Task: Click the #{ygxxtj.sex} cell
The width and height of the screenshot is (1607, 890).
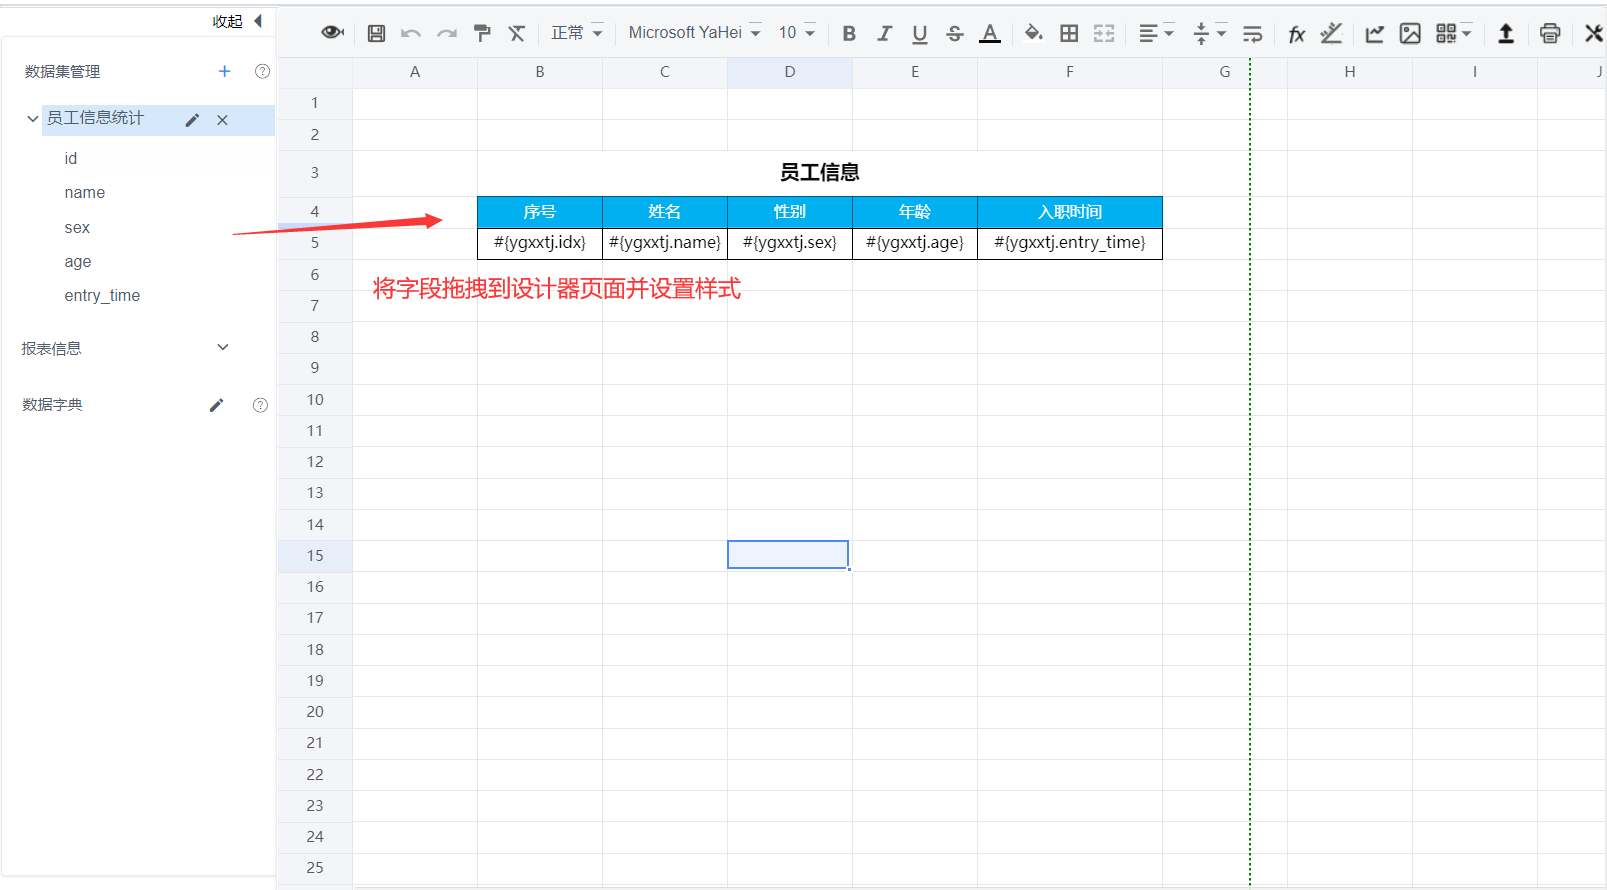Action: click(x=790, y=243)
